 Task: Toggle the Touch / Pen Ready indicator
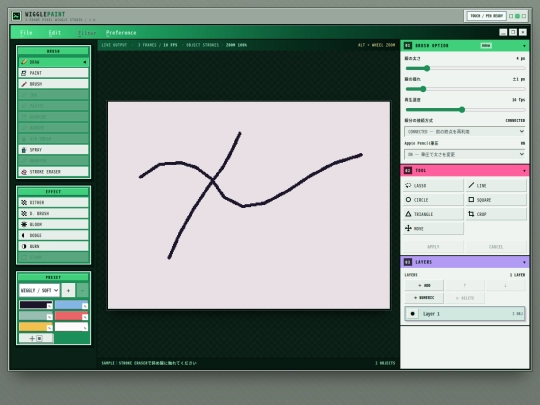pyautogui.click(x=486, y=16)
